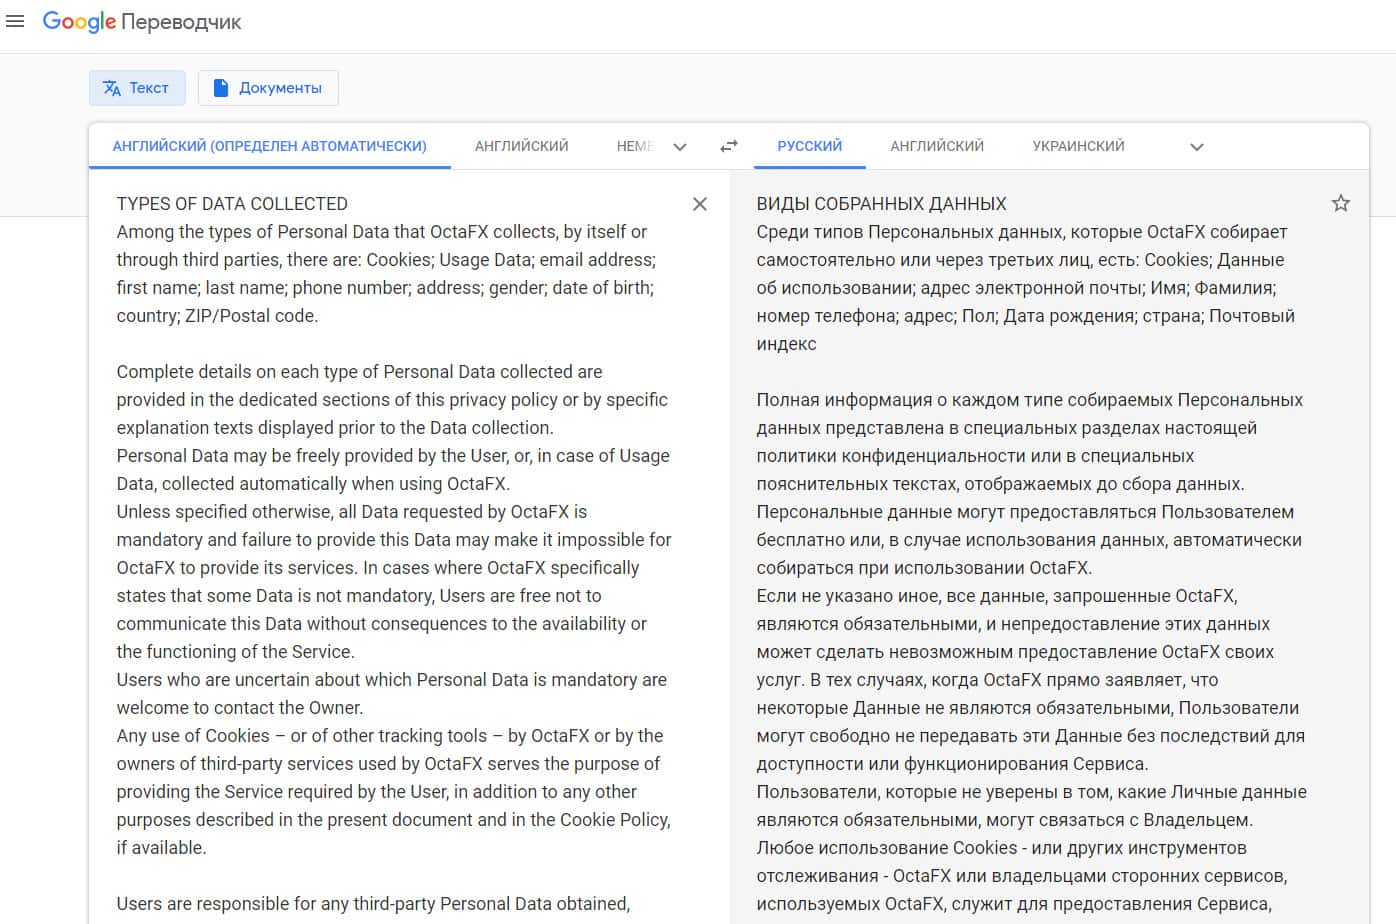Select Английский as target language
1396x924 pixels.
pos(937,146)
